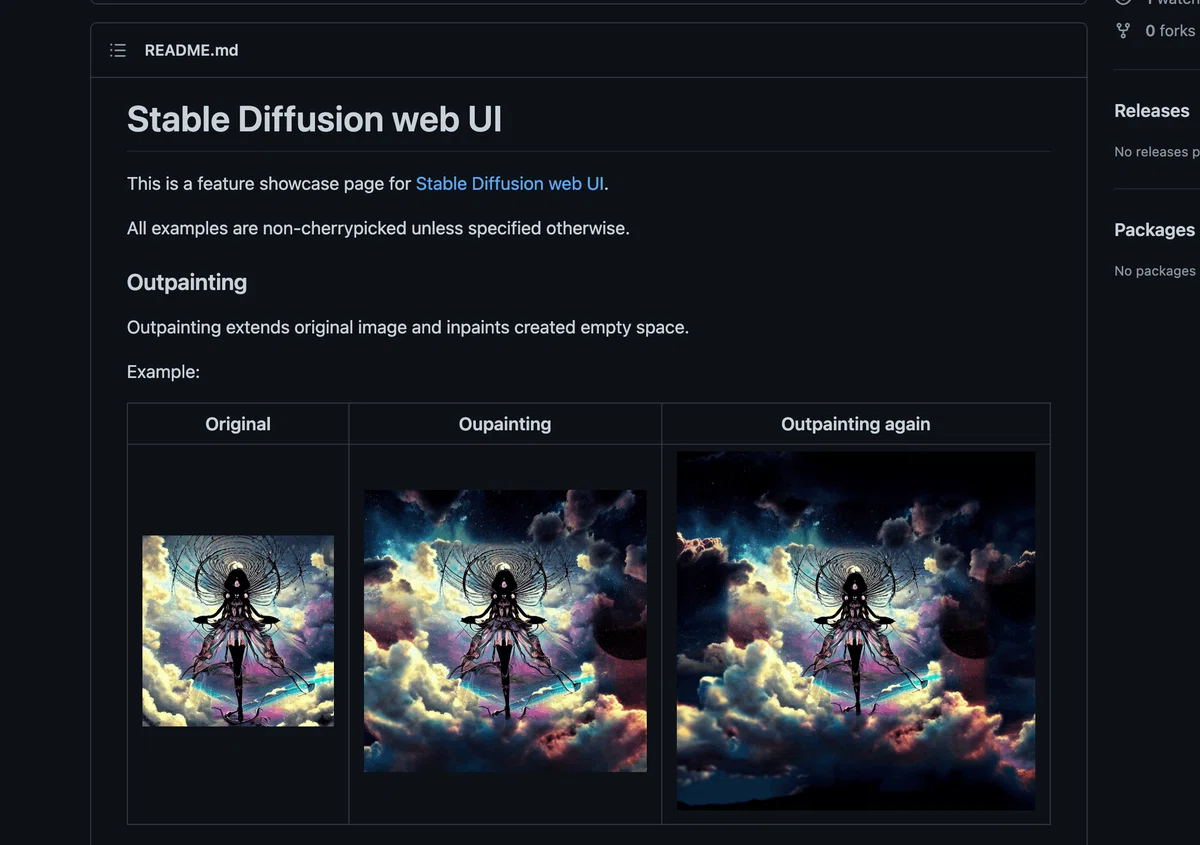Click the 'No releases' text

pyautogui.click(x=1156, y=152)
